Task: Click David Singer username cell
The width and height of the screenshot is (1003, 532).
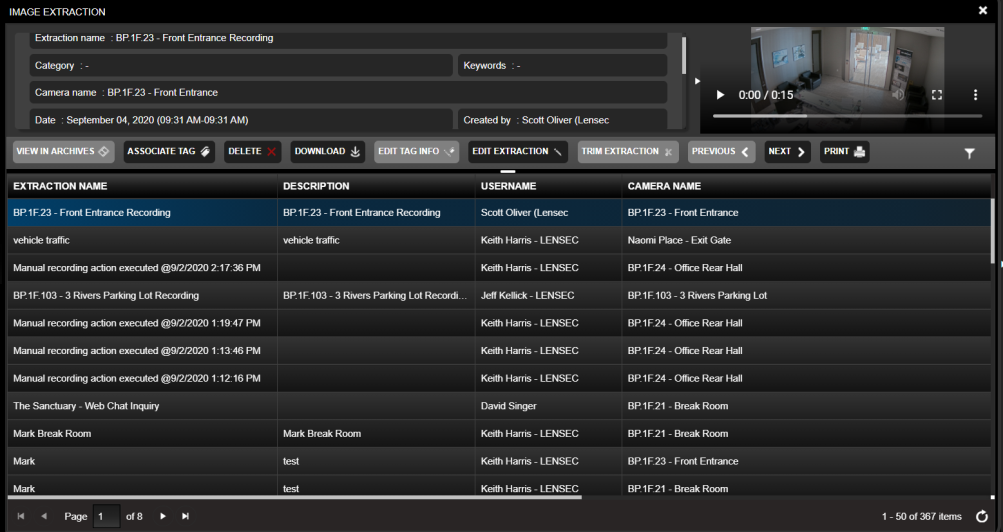Action: pos(548,405)
